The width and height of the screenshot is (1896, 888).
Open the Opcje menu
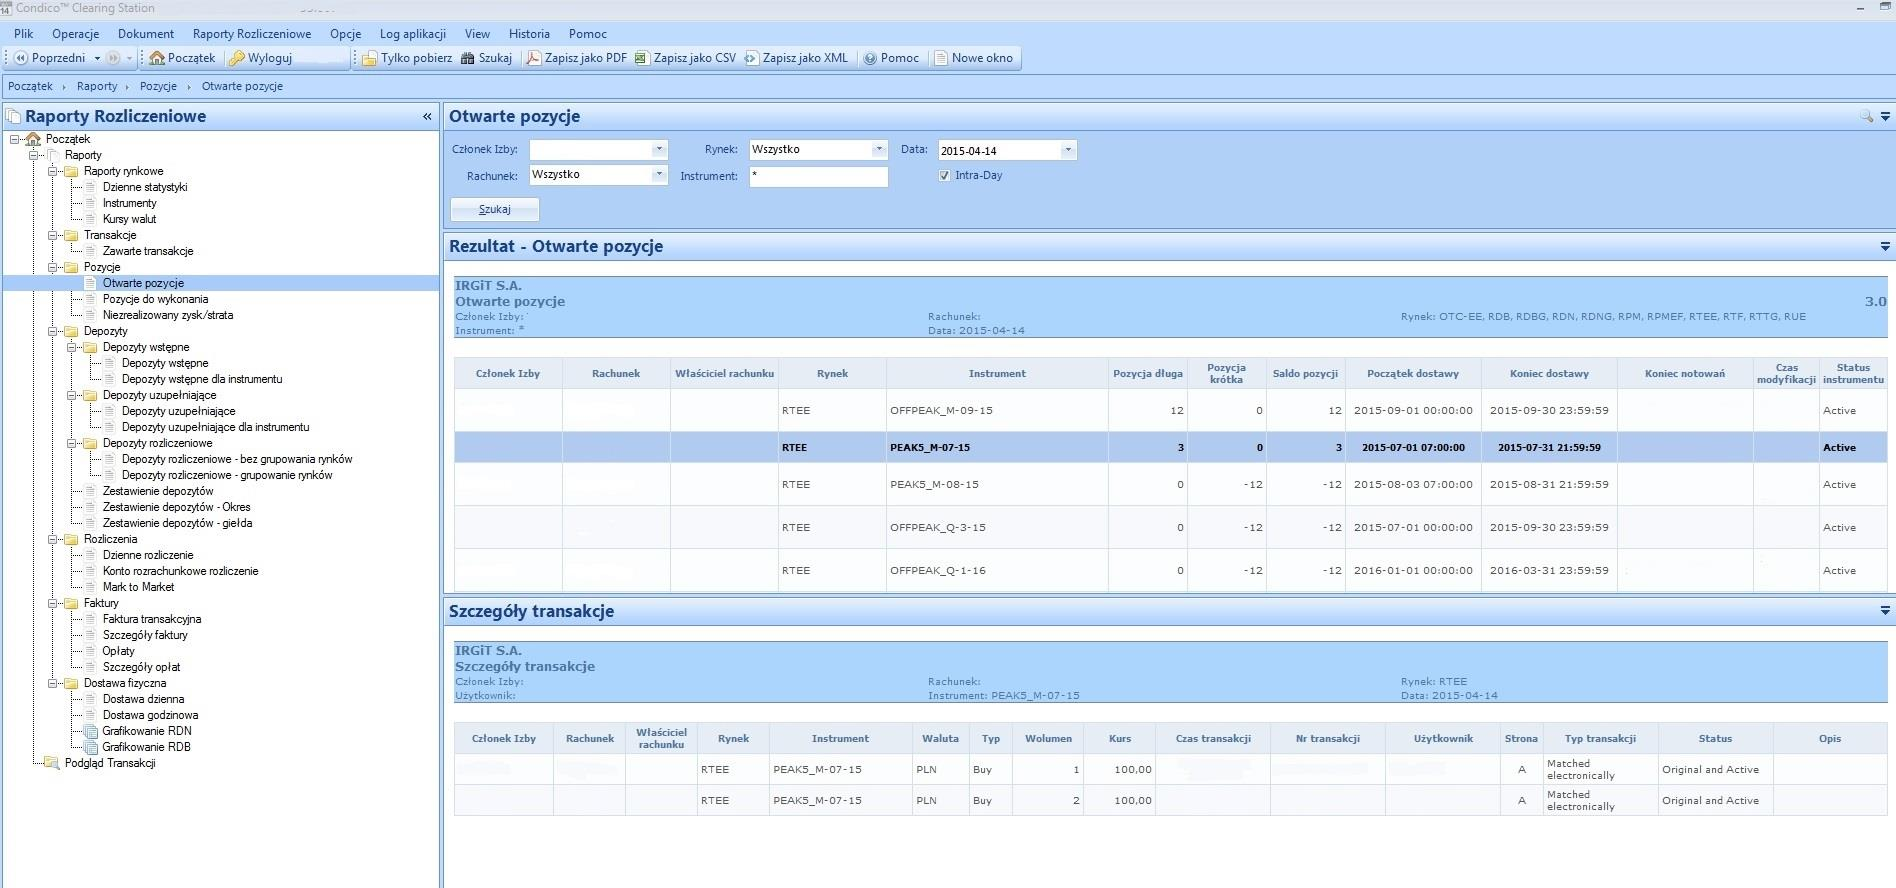pos(345,33)
